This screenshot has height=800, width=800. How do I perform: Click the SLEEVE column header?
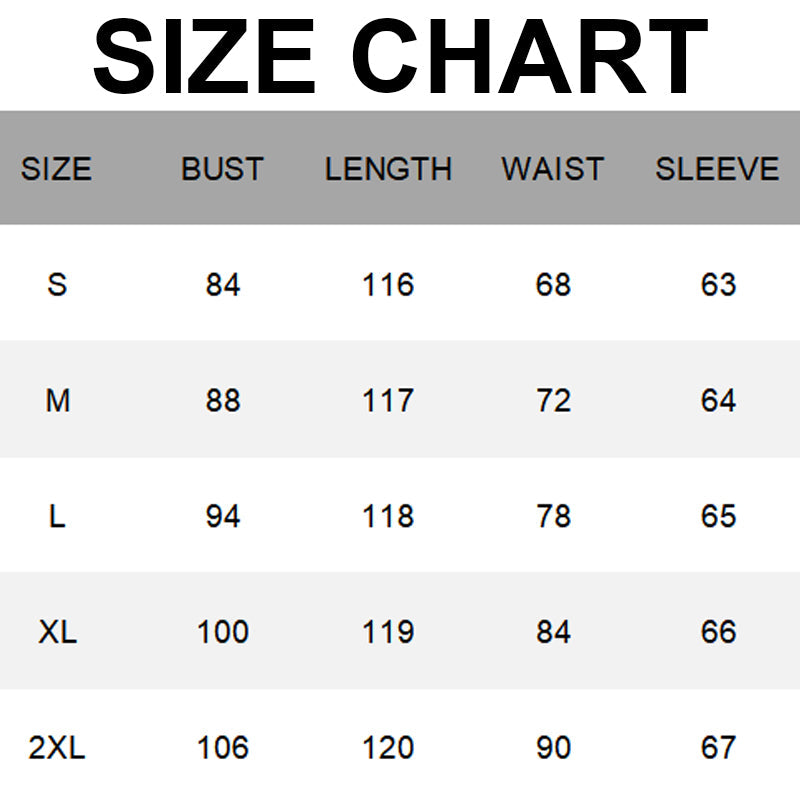coord(717,169)
